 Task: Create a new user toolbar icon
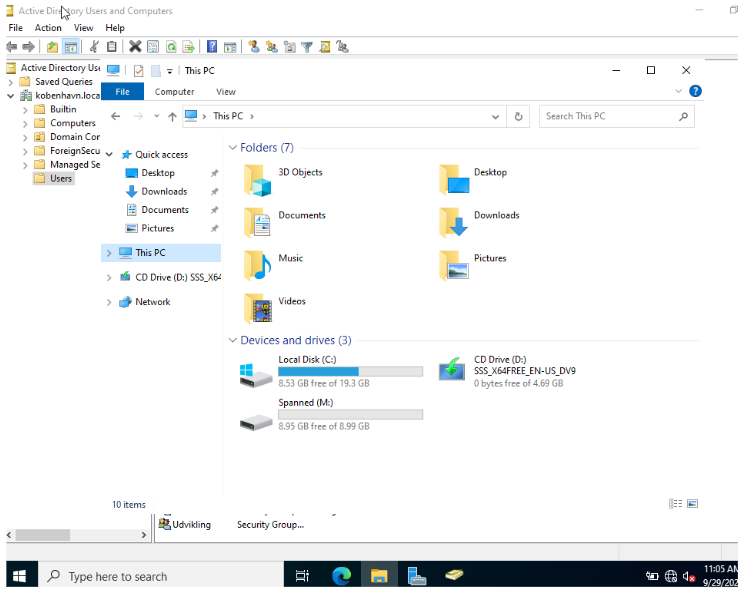pos(254,46)
